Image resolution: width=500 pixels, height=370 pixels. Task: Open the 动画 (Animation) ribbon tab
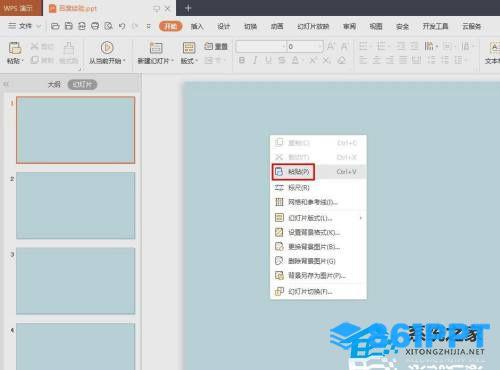tap(277, 26)
